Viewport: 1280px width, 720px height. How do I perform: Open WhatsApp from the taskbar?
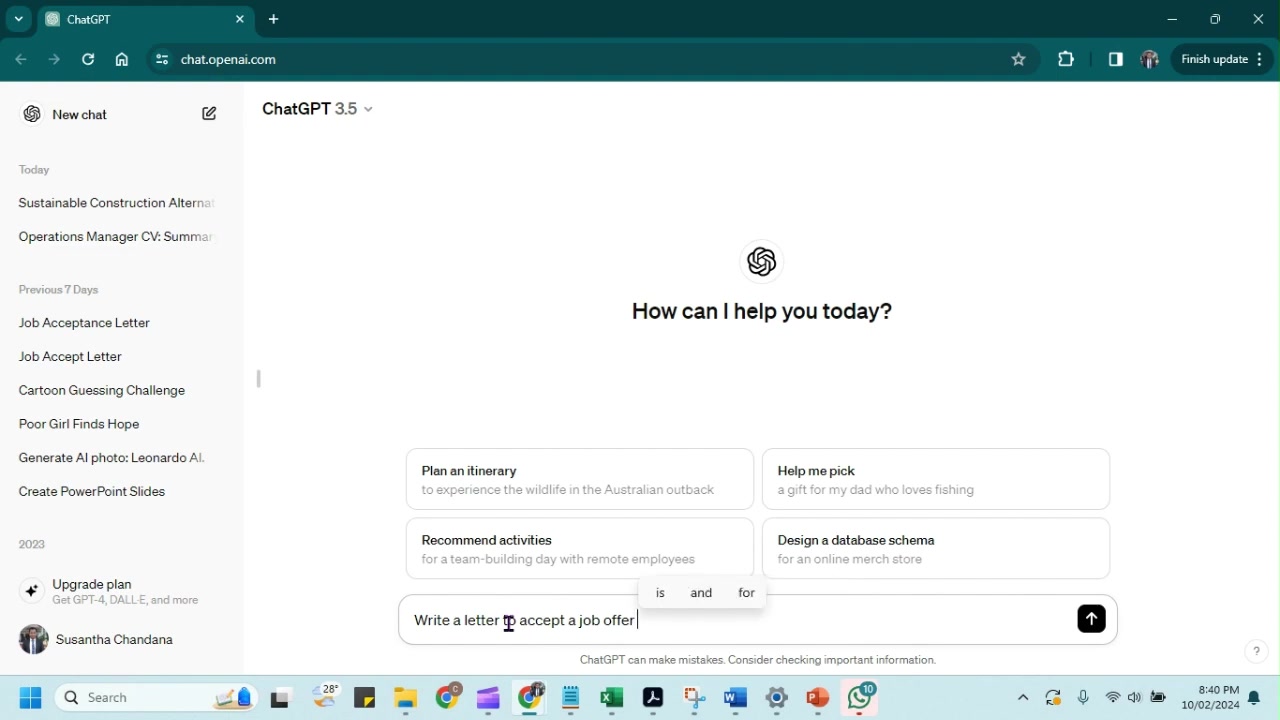(860, 697)
